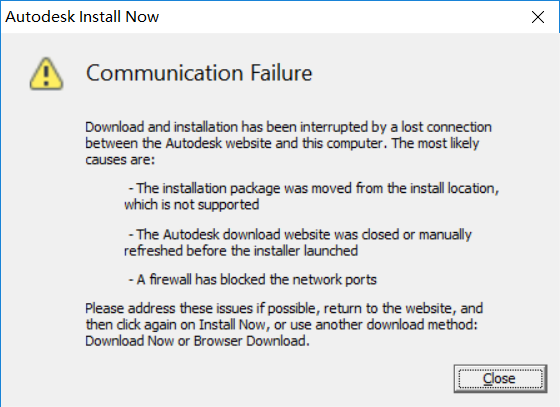Viewport: 560px width, 407px height.
Task: Click the 'causes are:' line
Action: tap(120, 160)
